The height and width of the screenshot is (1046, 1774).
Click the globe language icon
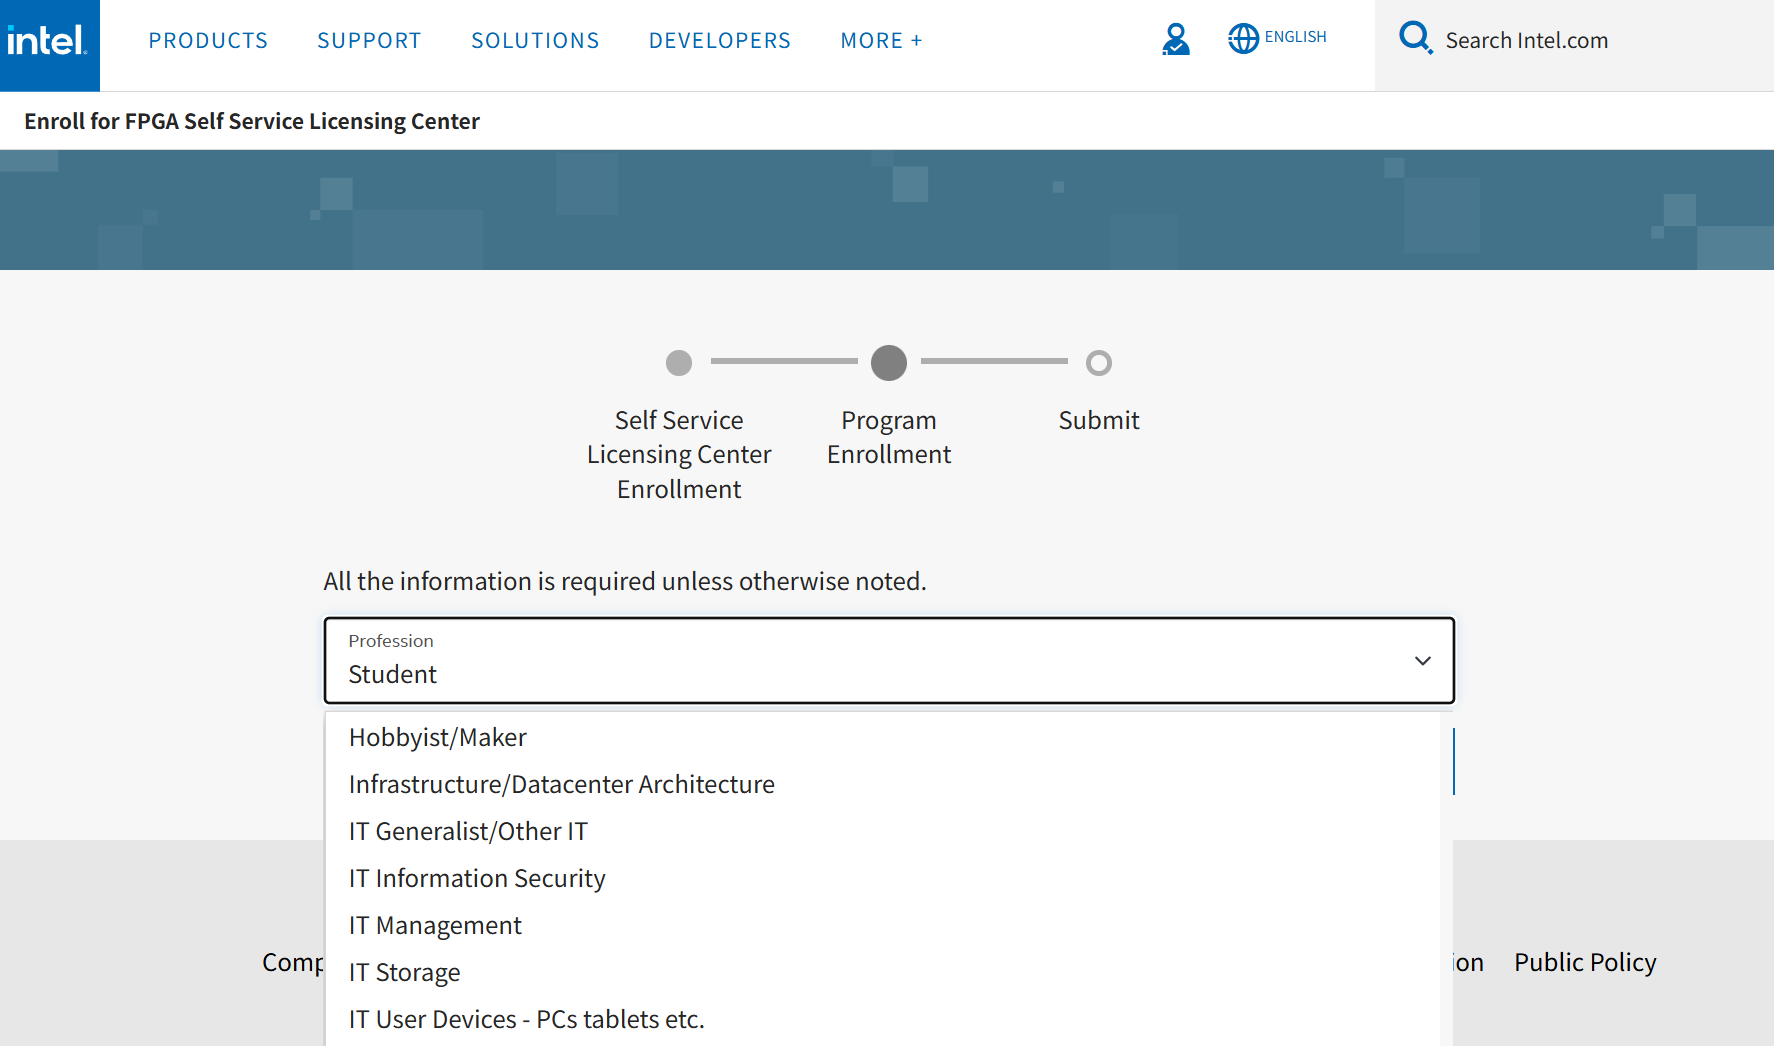click(1243, 39)
